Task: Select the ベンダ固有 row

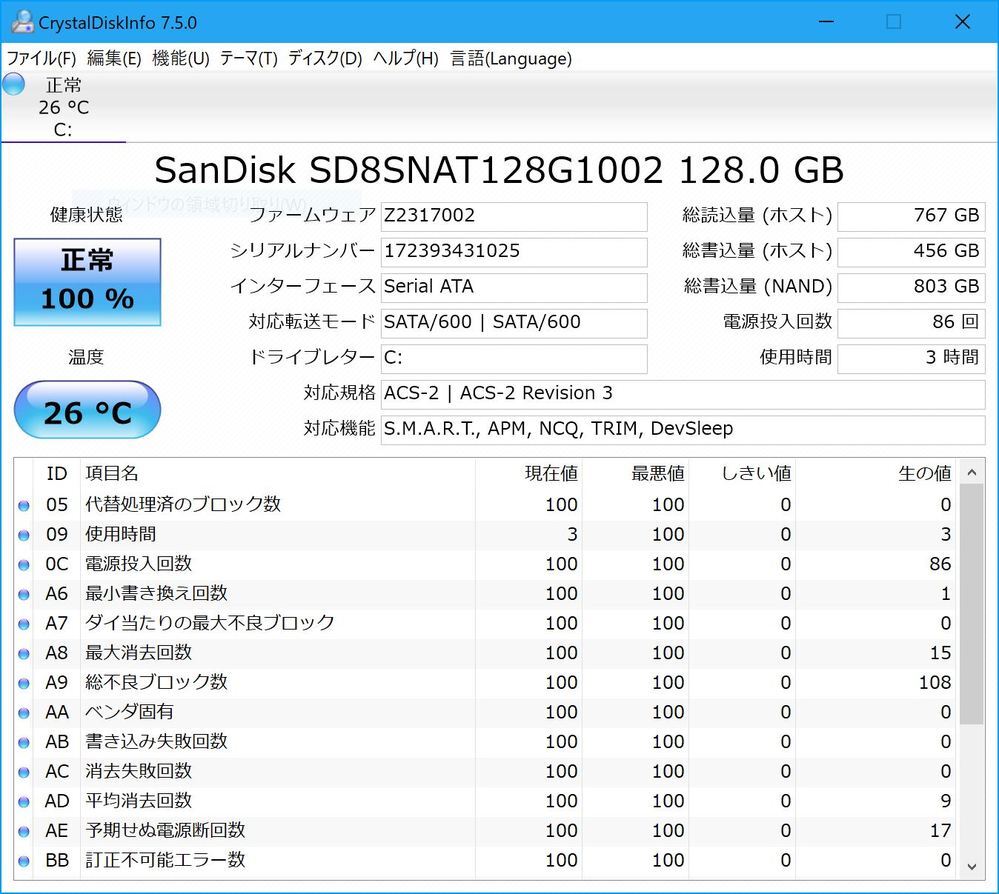Action: coord(485,712)
